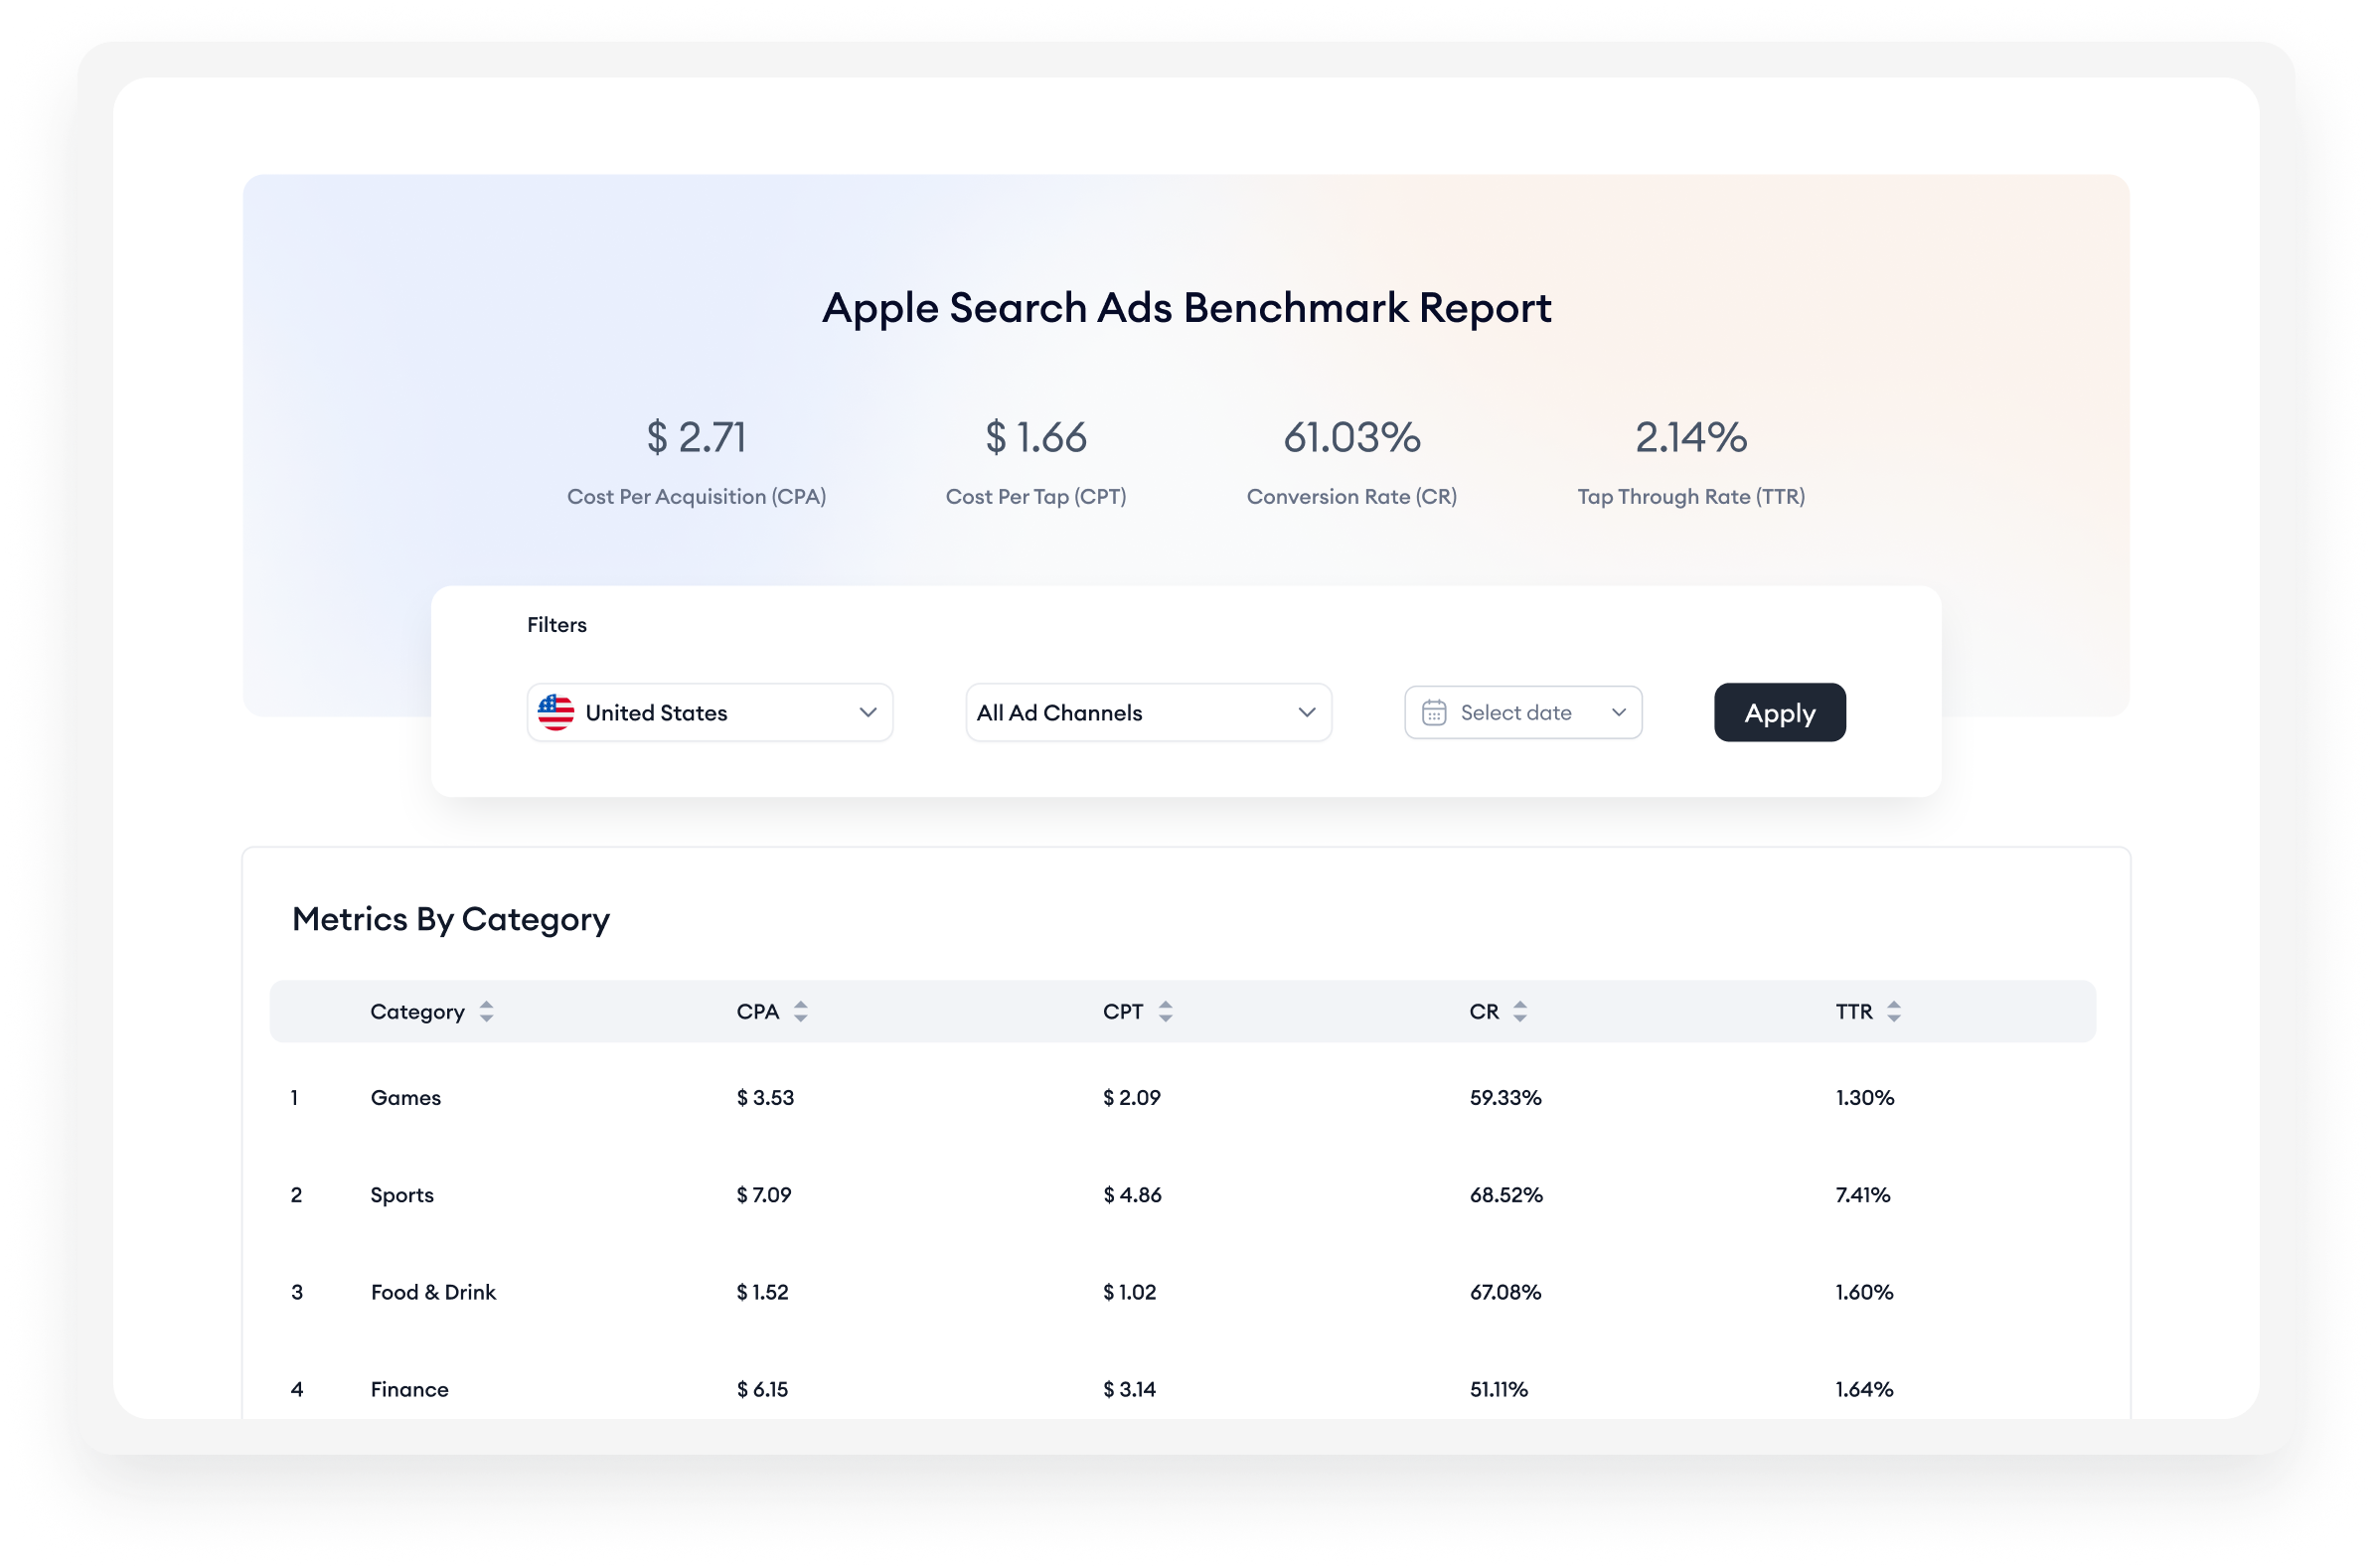This screenshot has width=2373, height=1568.
Task: Click Food & Drink CR value 67.08%
Action: click(x=1505, y=1291)
